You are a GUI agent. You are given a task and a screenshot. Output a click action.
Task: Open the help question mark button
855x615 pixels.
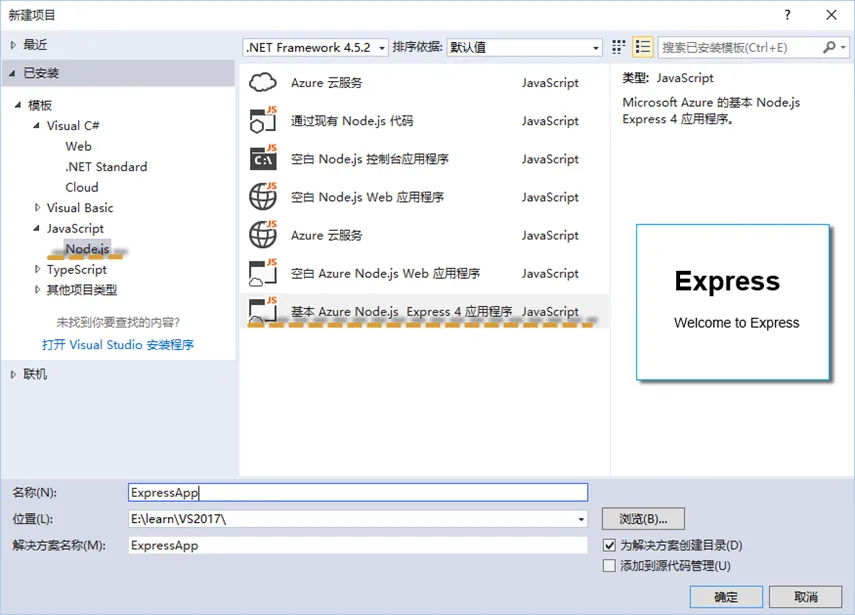tap(787, 15)
